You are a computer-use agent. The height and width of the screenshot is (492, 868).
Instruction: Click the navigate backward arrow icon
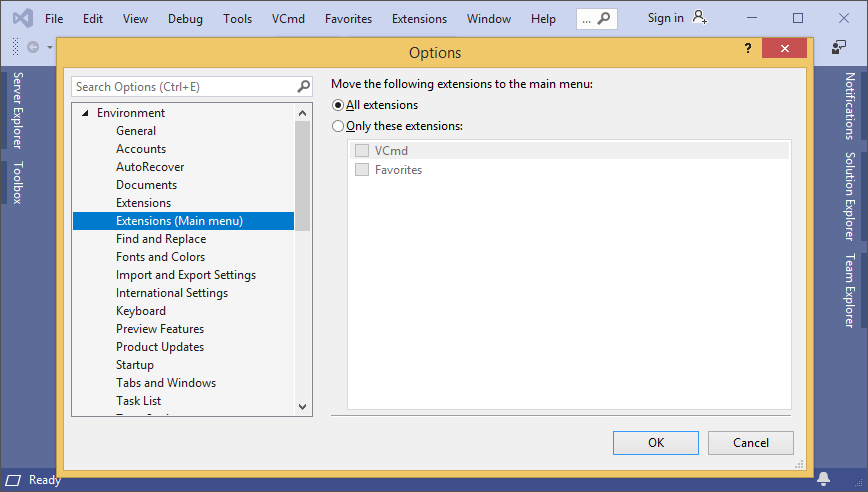click(33, 47)
